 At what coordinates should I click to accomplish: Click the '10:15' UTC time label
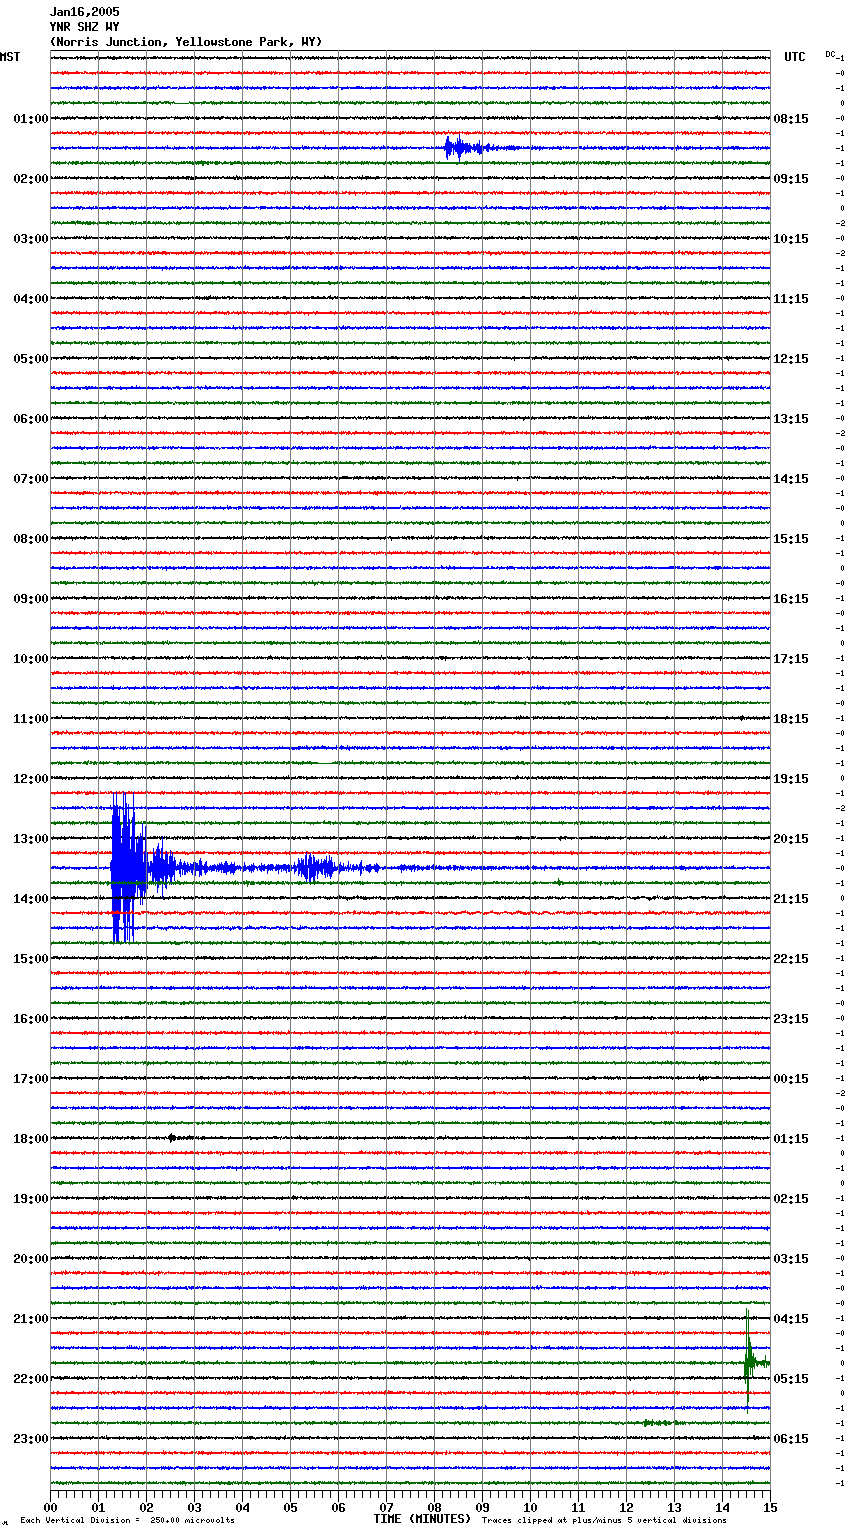(x=791, y=239)
